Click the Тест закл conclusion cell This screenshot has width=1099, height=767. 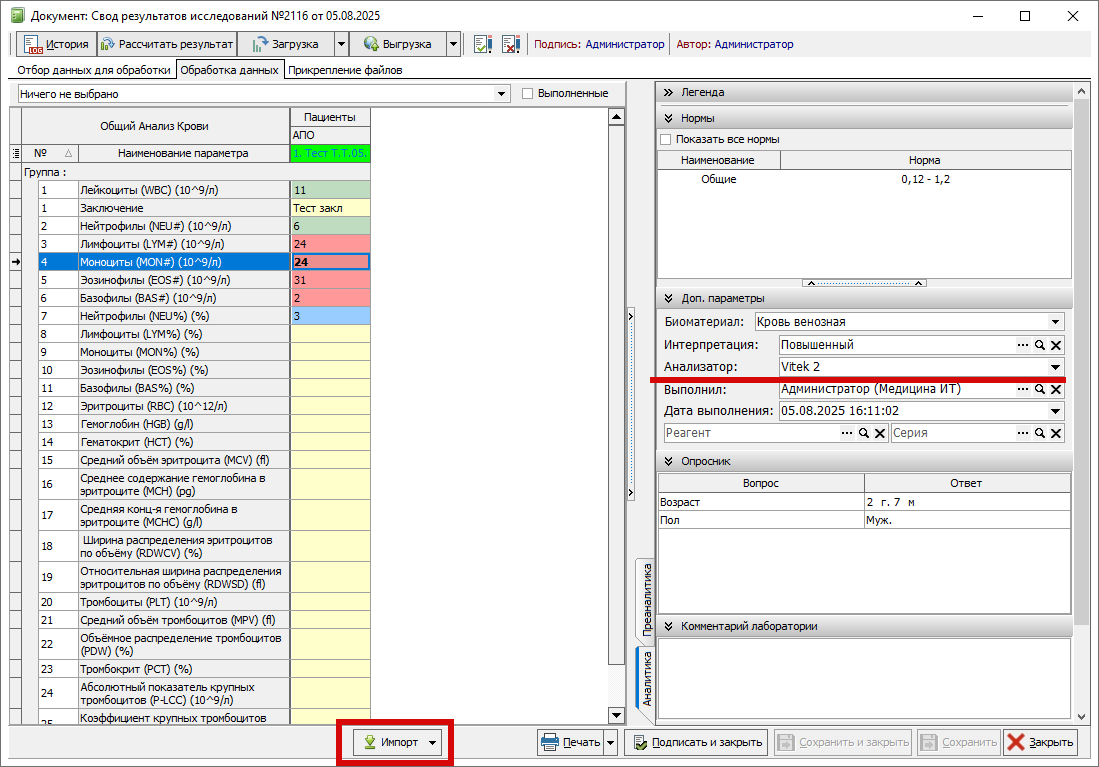pos(330,208)
